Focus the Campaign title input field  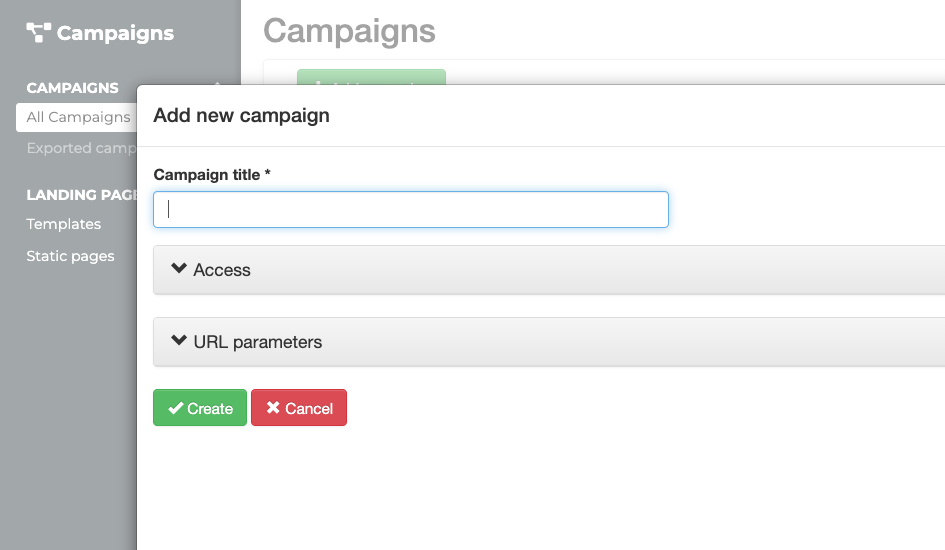[411, 210]
